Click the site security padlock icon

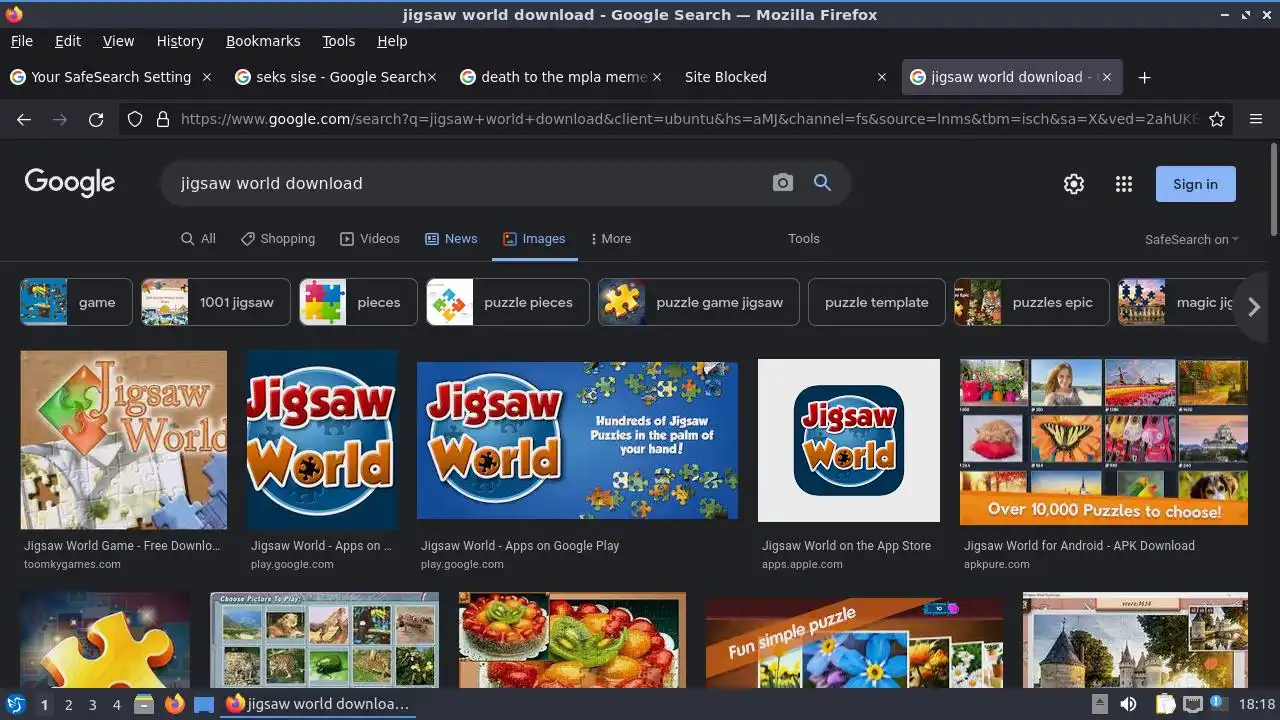(162, 120)
